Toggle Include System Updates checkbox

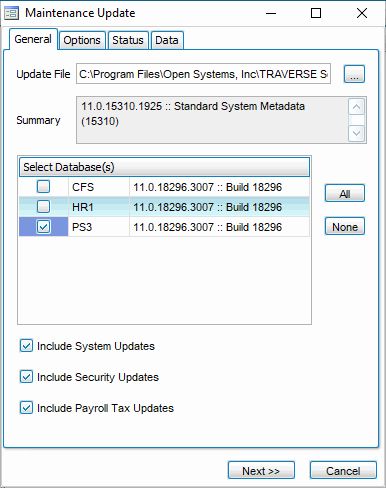pyautogui.click(x=26, y=346)
